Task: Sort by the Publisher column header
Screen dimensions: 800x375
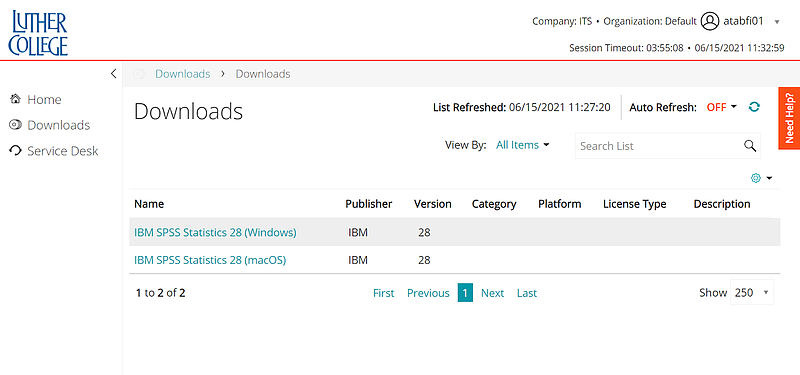Action: click(x=368, y=204)
